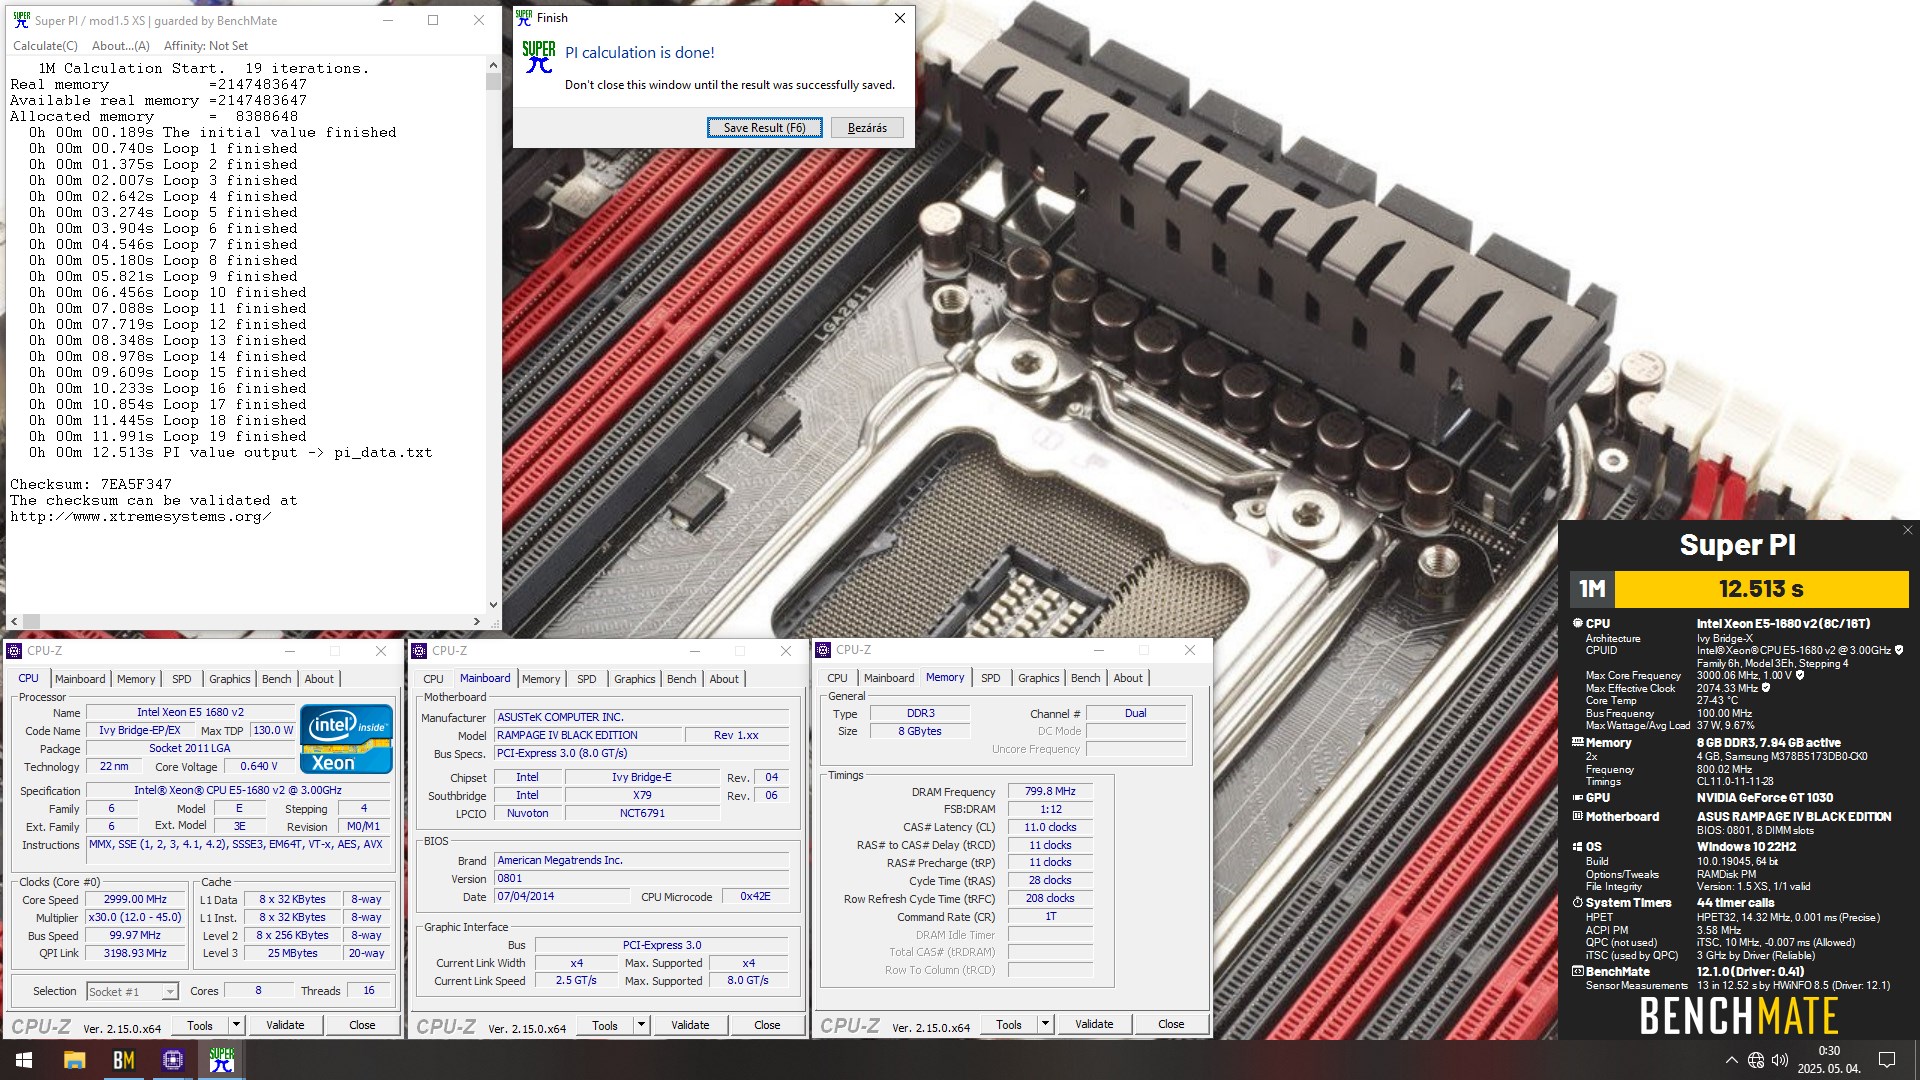Close the CPU-Z Memory window with the X
Screen dimensions: 1920x1080
[x=1189, y=650]
